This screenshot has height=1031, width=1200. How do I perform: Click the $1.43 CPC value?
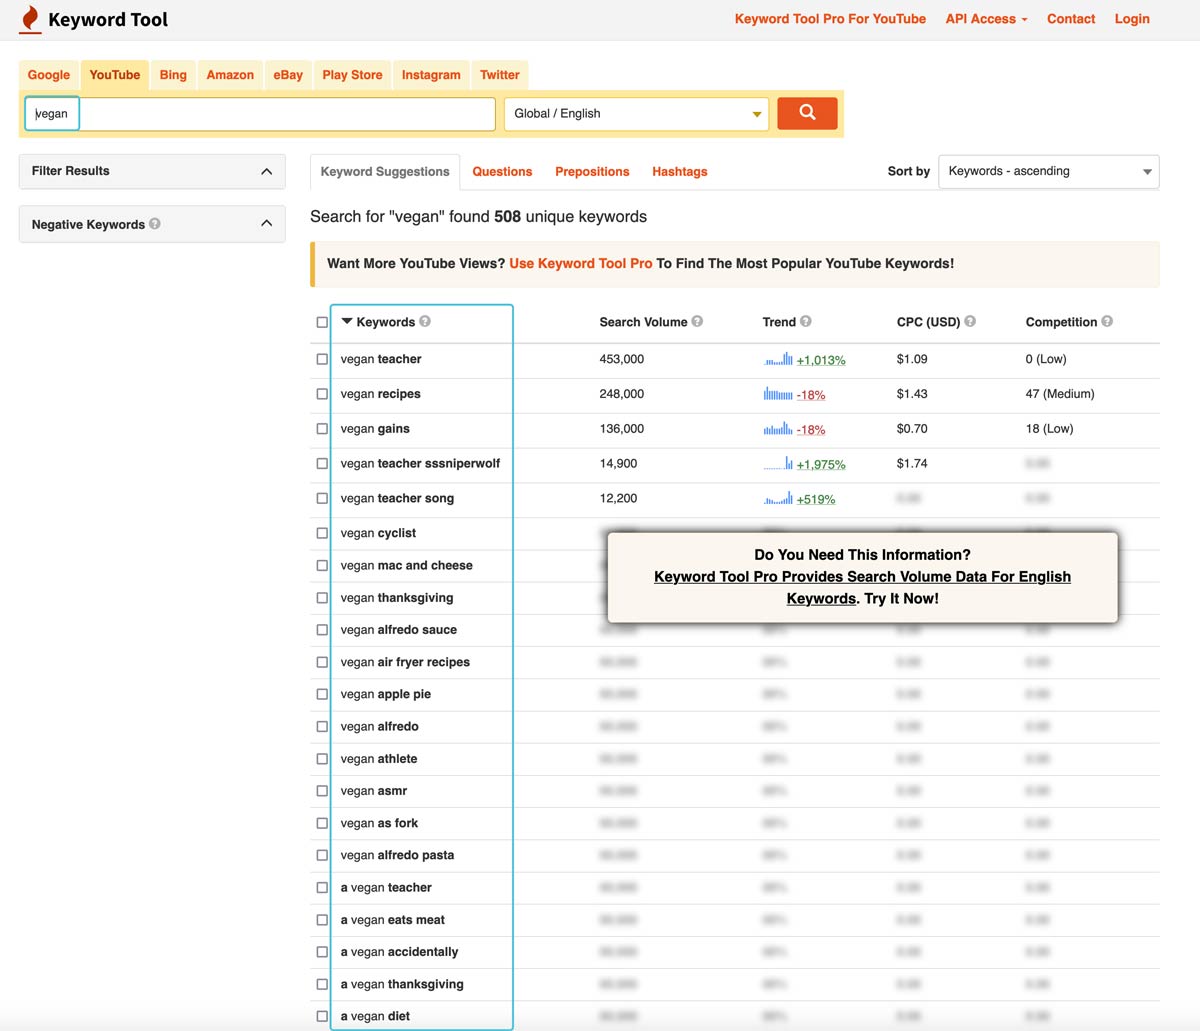(912, 394)
